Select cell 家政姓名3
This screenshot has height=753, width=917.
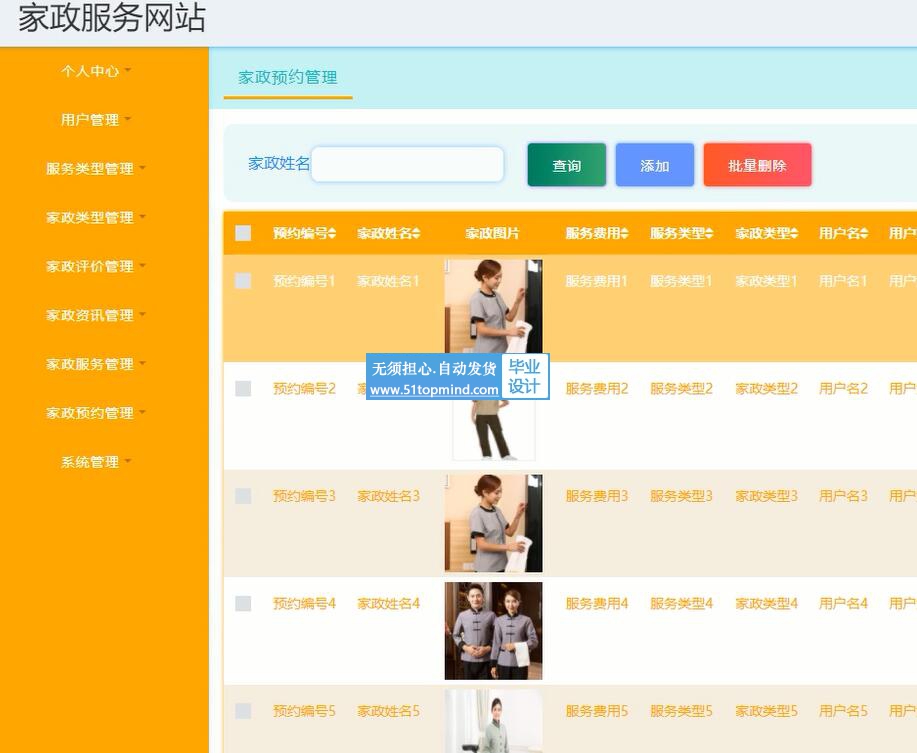388,496
